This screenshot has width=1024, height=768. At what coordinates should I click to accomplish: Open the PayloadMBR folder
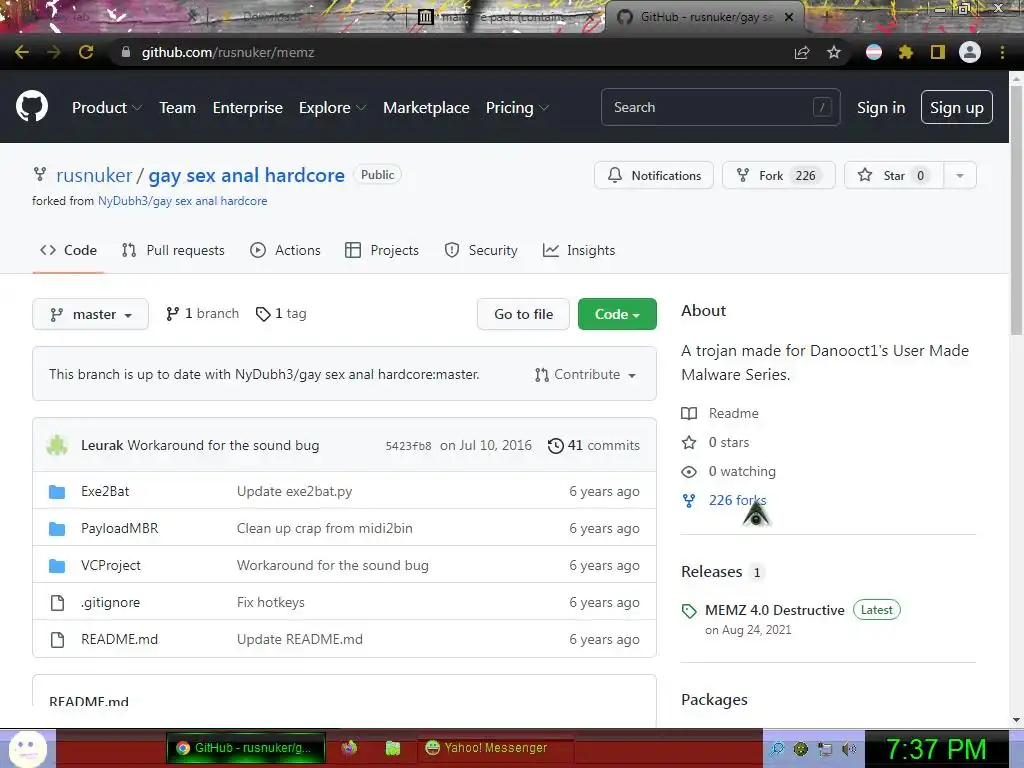tap(120, 528)
